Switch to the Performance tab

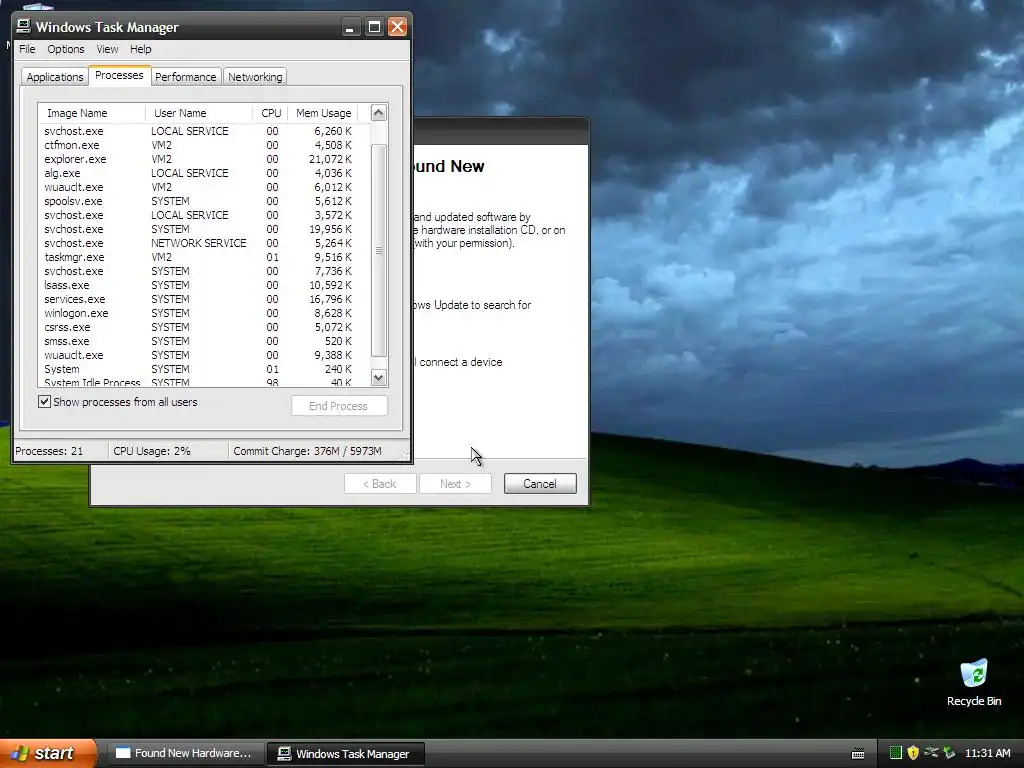185,77
